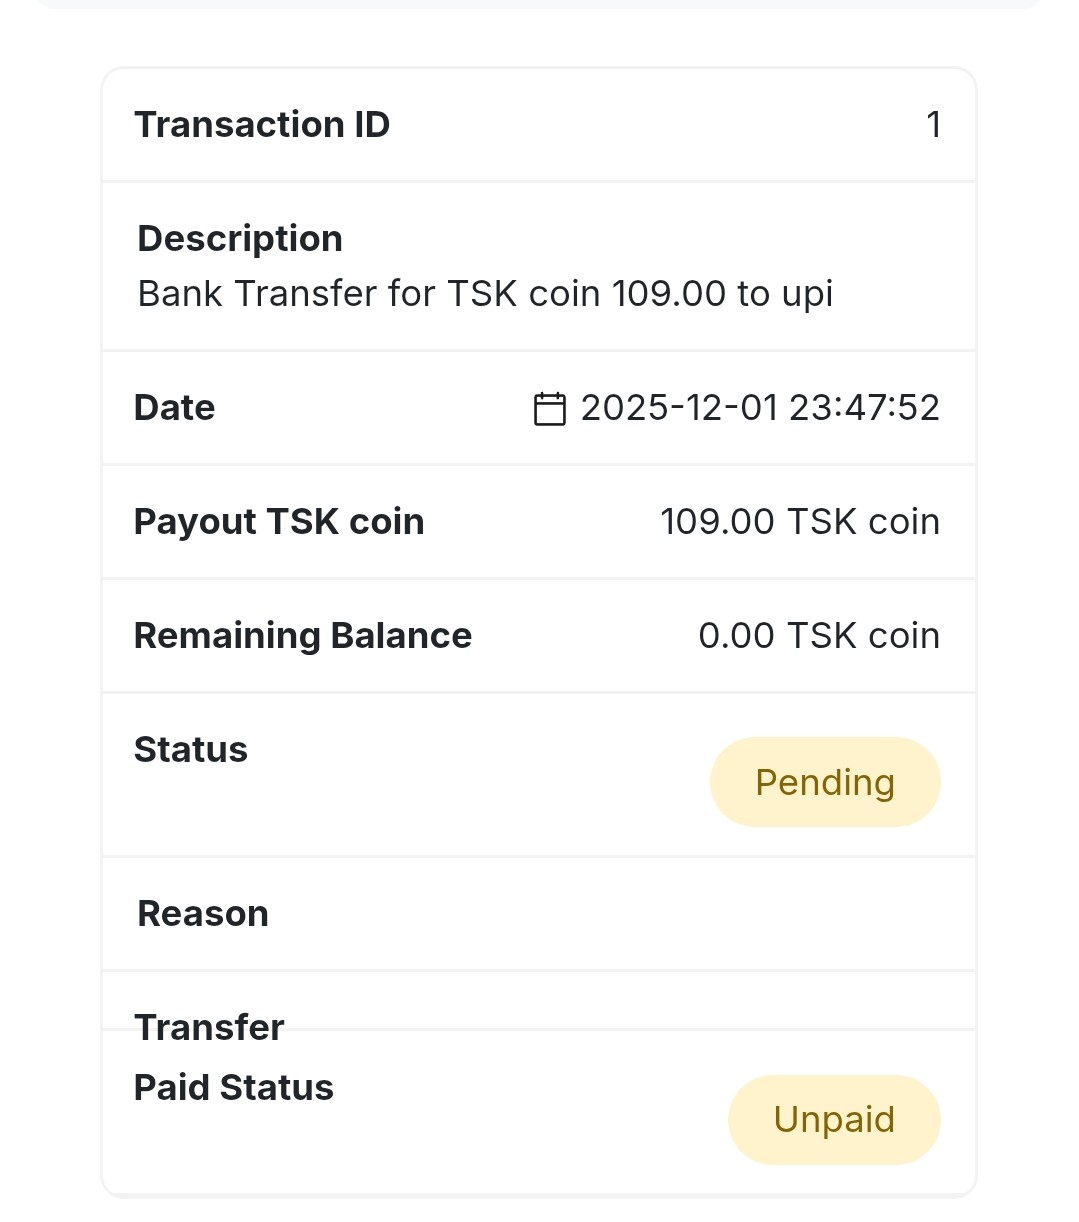Click the transaction ID value 1

[x=933, y=125]
